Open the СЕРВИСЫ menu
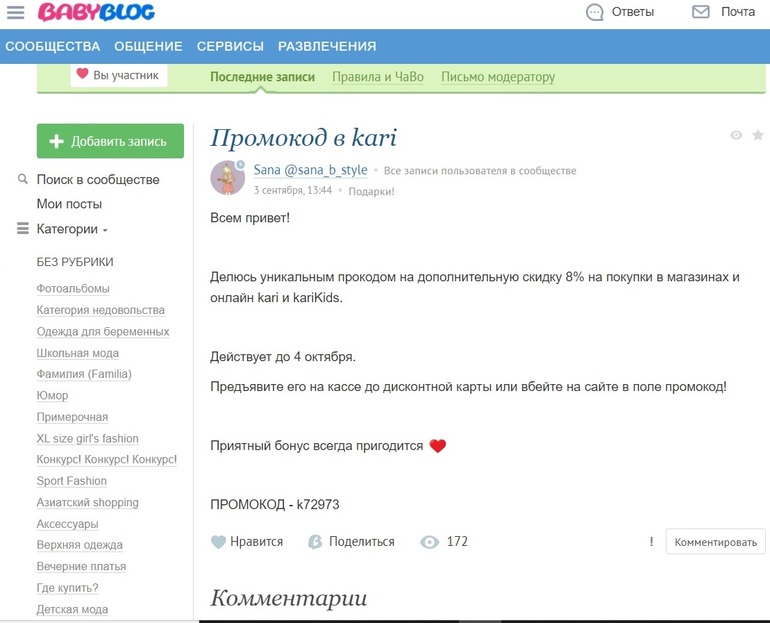770x623 pixels. pos(230,46)
